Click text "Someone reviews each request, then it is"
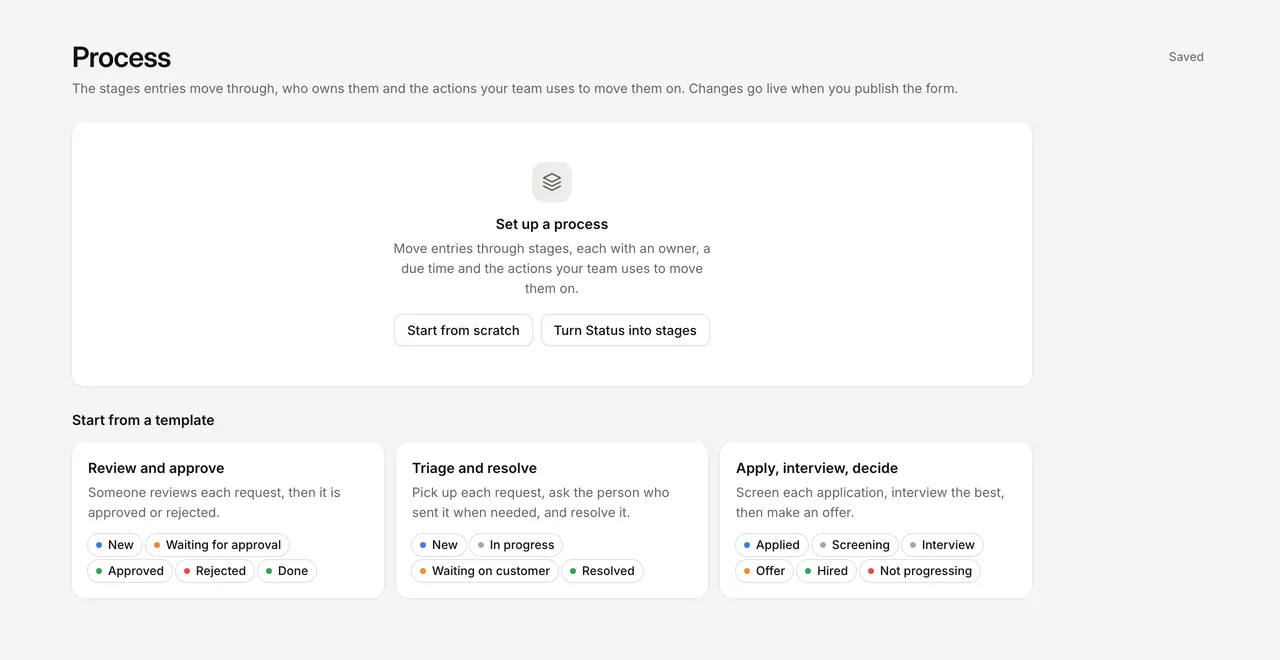This screenshot has height=660, width=1280. (x=214, y=492)
